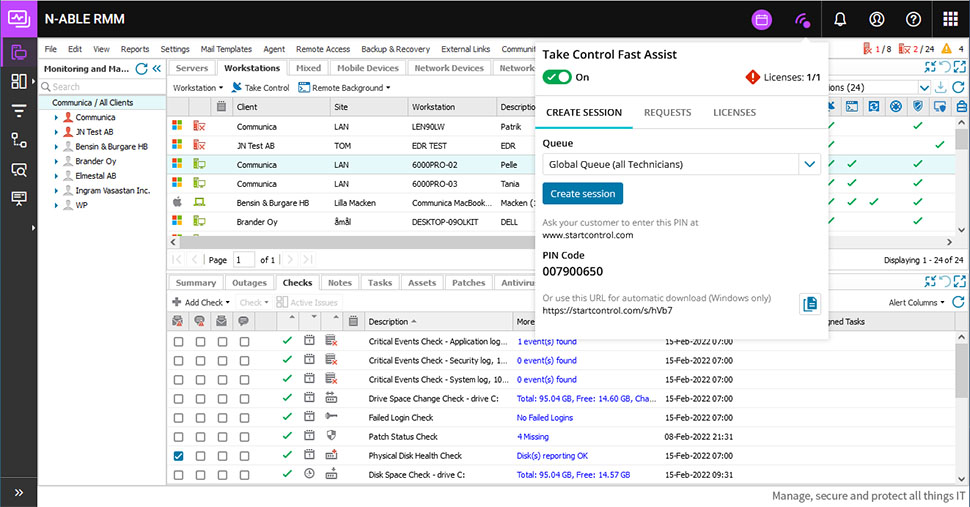Viewport: 970px width, 507px height.
Task: Open the app switcher grid icon
Action: tap(950, 19)
